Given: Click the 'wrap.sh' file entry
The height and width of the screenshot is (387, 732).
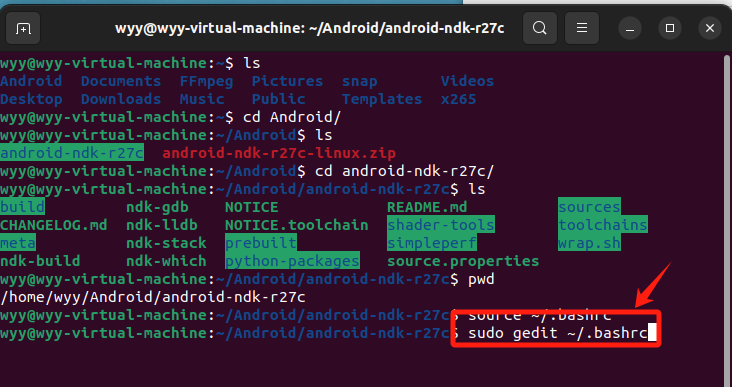Looking at the screenshot, I should (x=590, y=243).
